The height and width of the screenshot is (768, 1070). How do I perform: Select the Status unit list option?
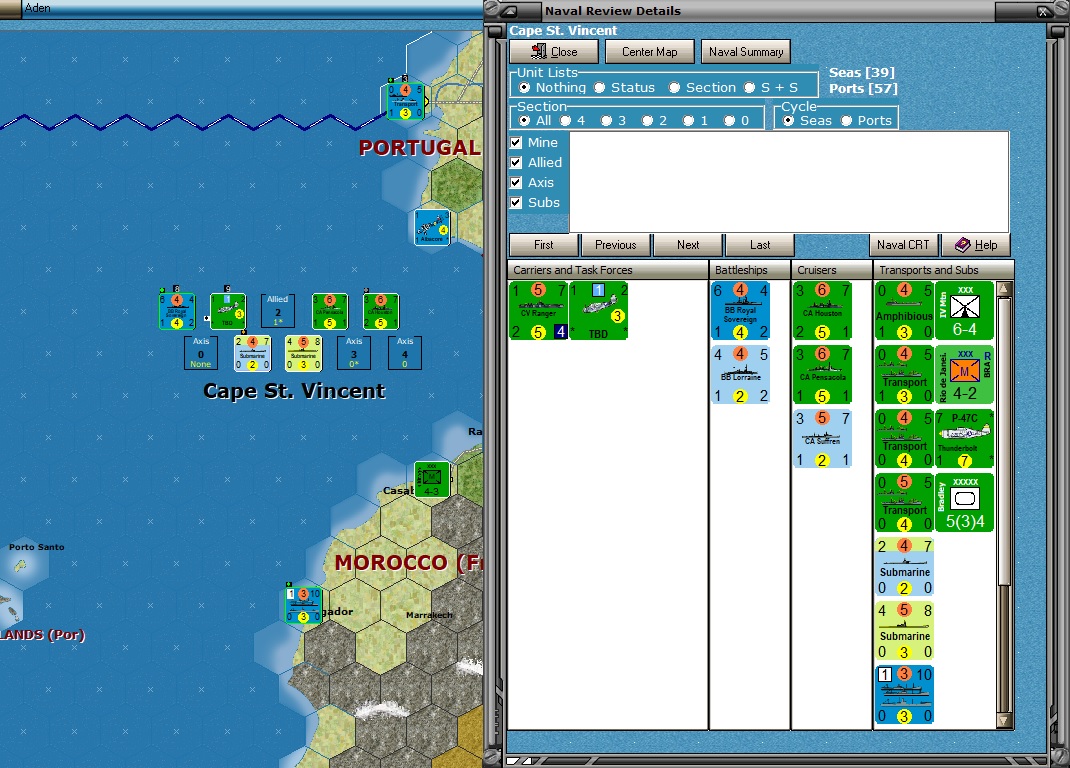(599, 87)
